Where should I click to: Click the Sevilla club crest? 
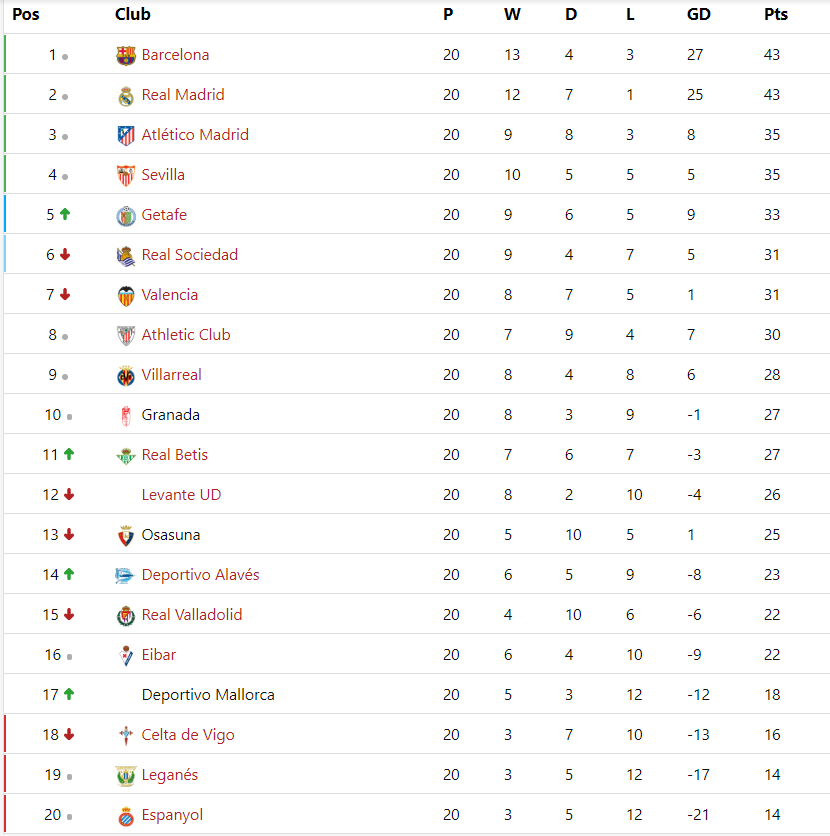click(126, 175)
